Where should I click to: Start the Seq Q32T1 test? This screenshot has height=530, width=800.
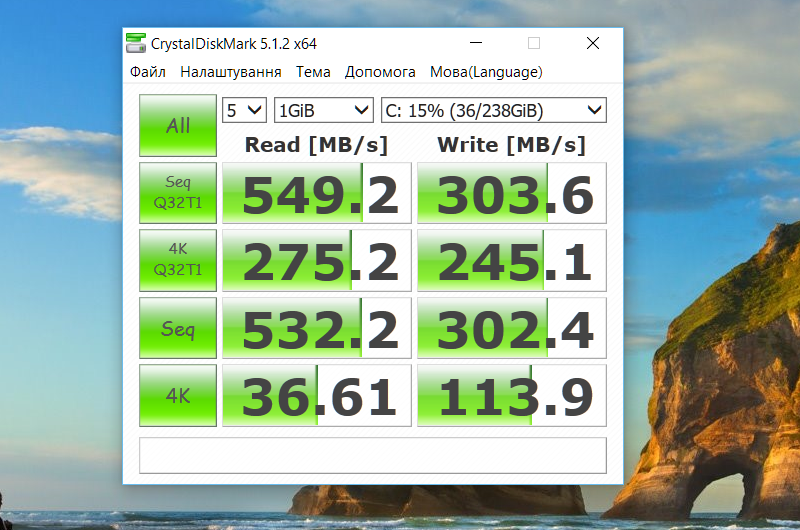pos(178,193)
